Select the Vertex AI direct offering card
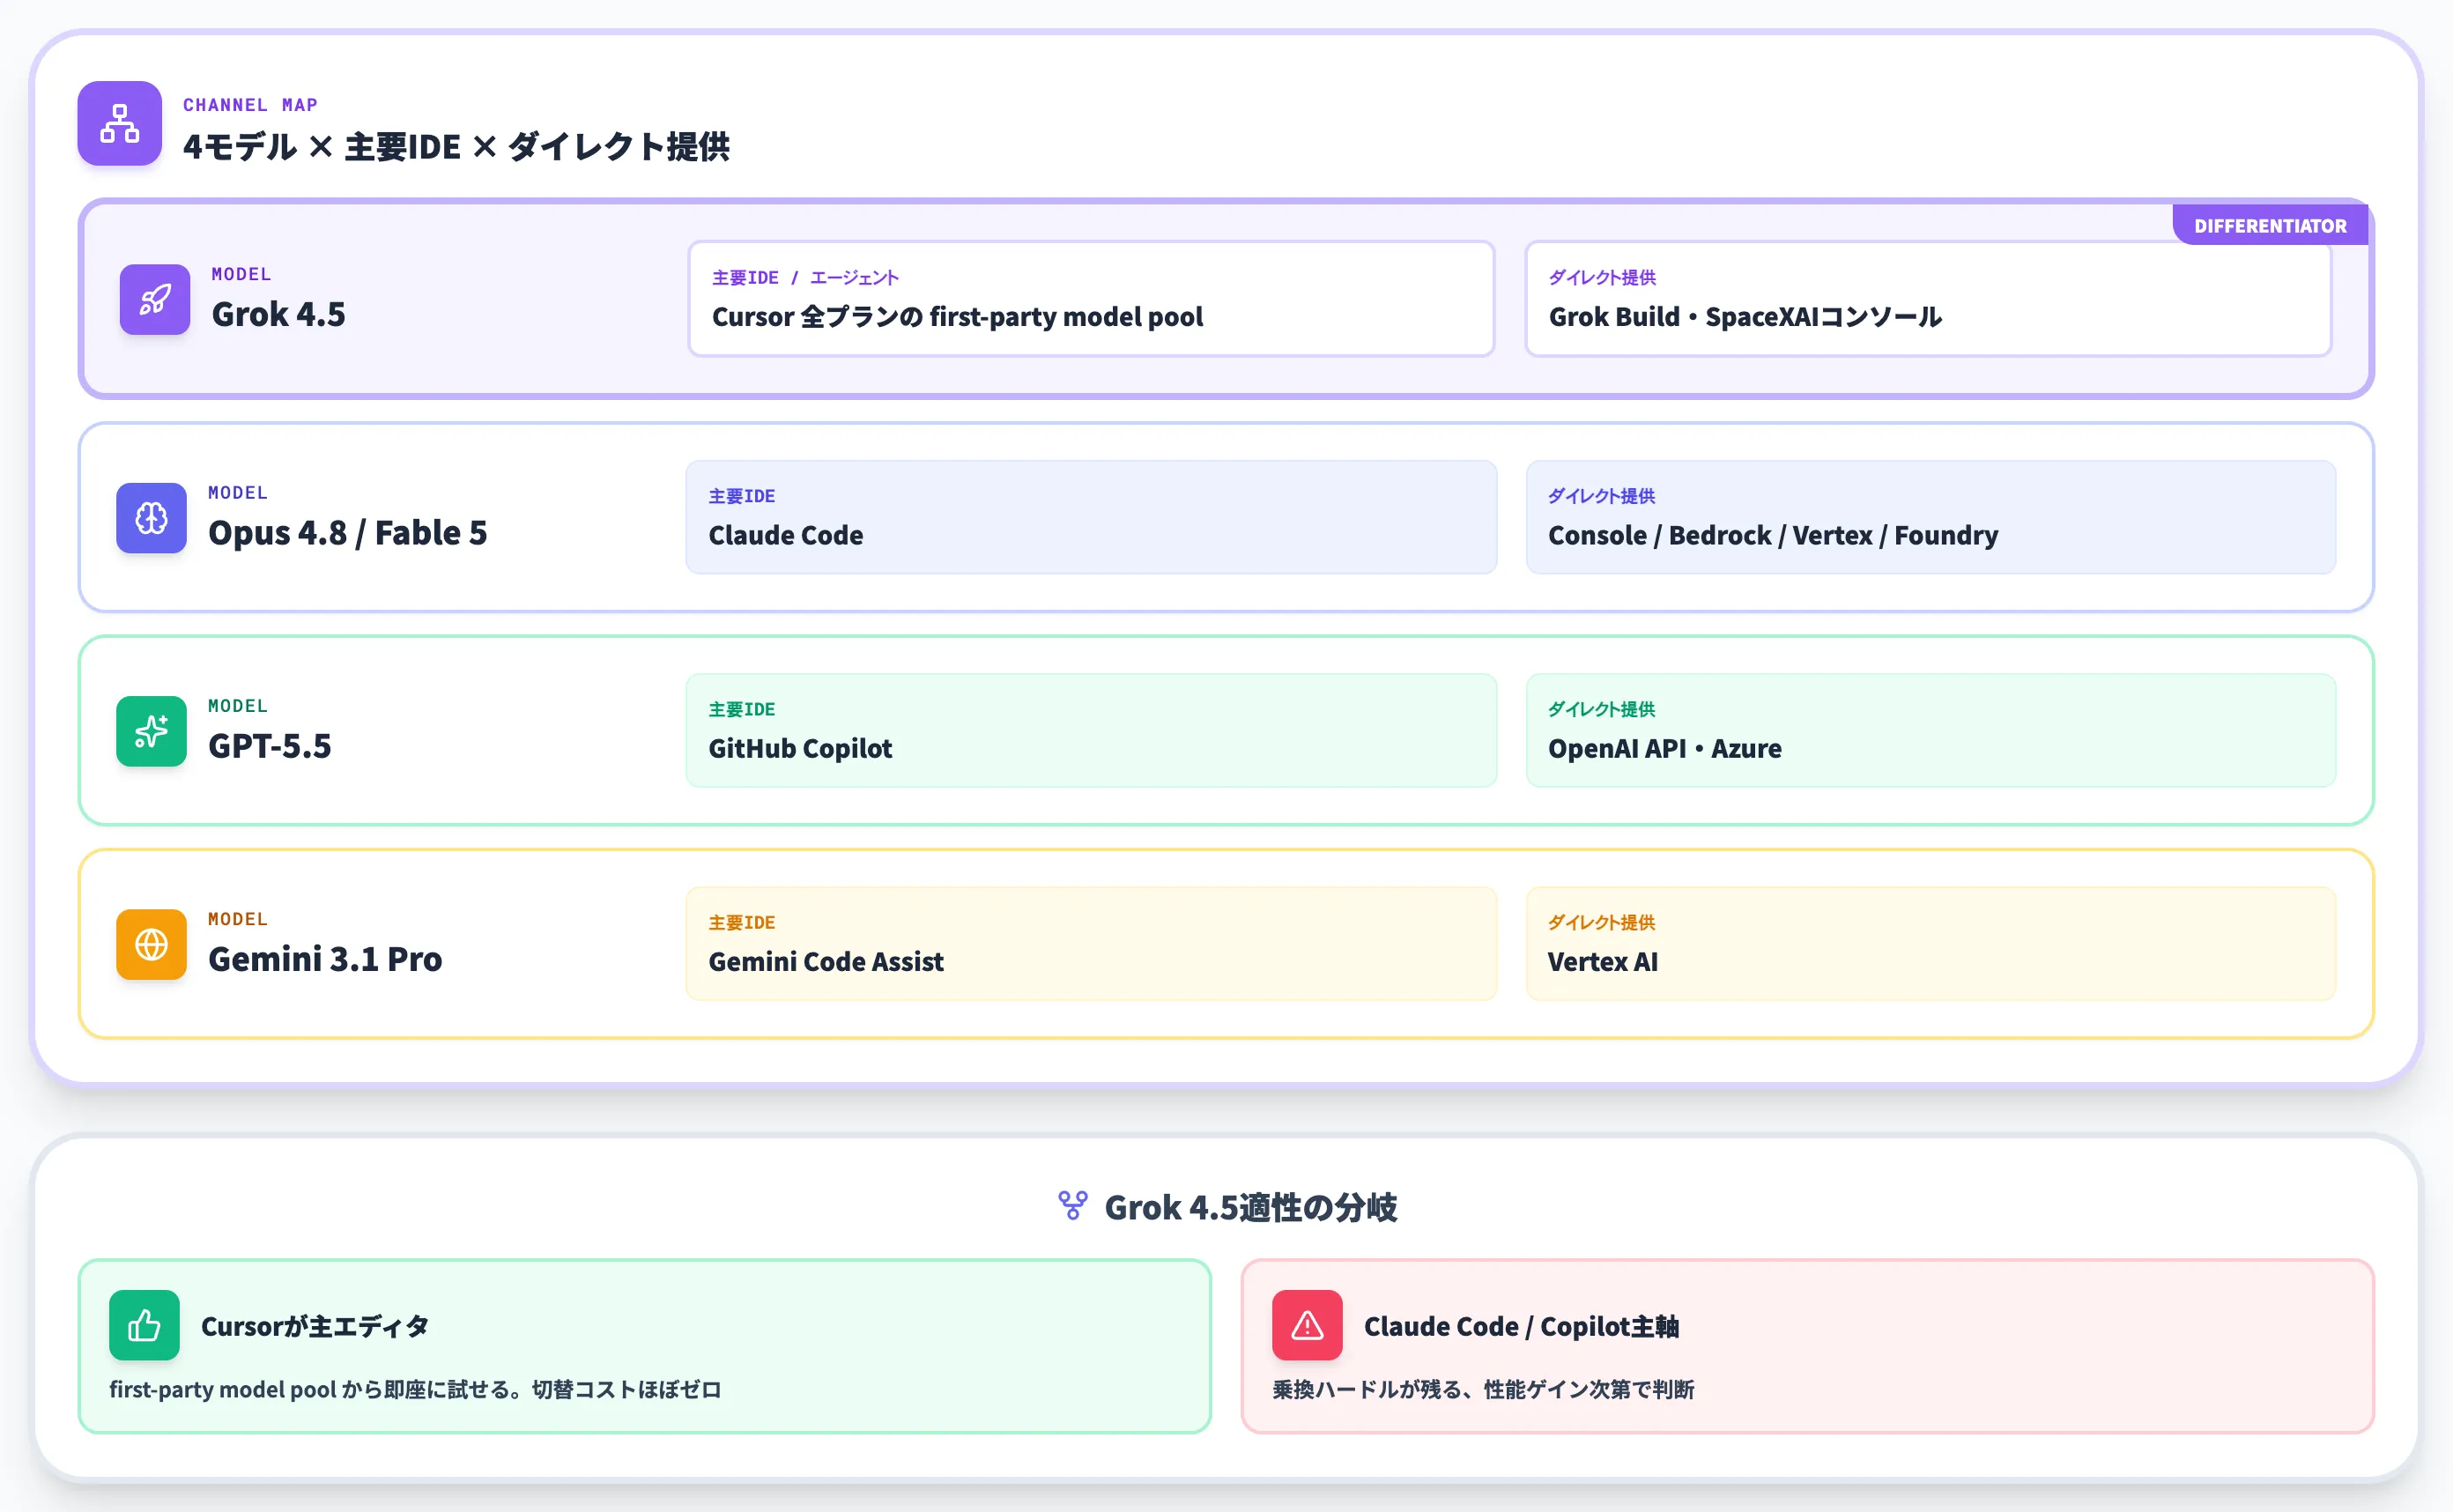 1931,943
